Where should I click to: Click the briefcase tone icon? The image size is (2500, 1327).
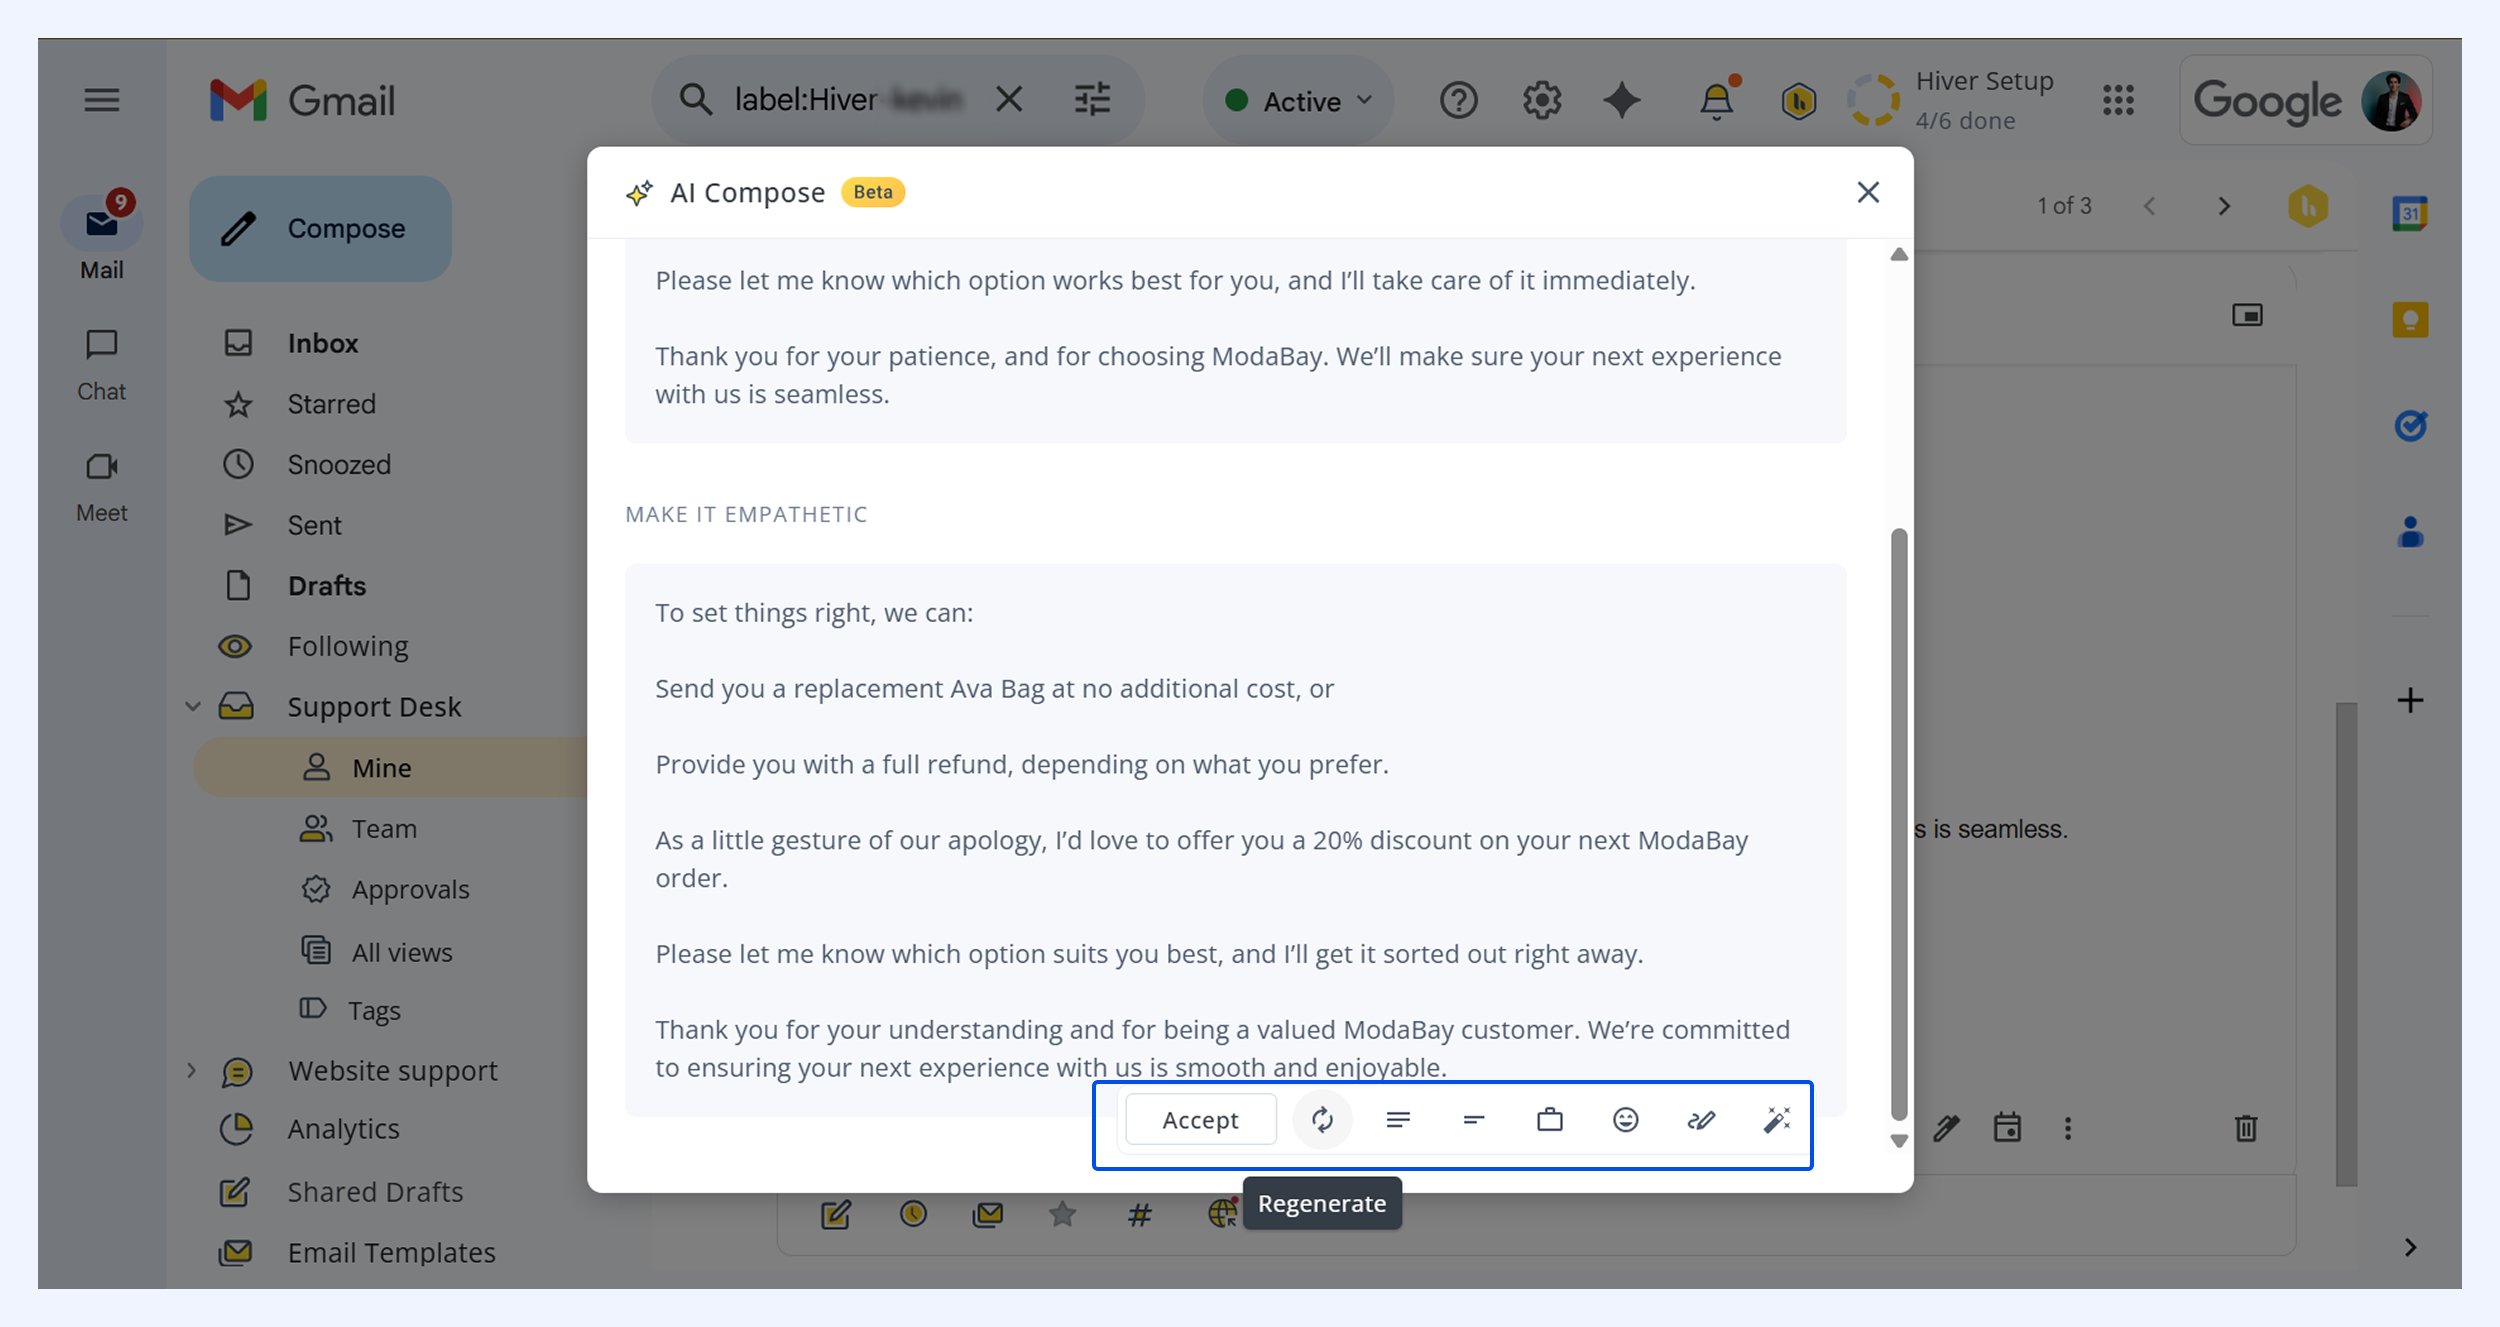[x=1550, y=1120]
